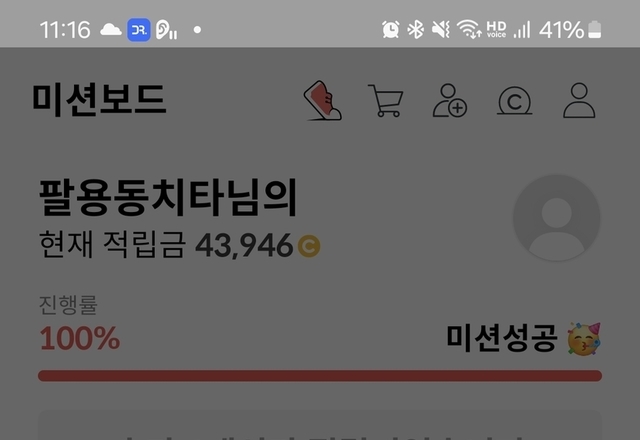Tap the party face emoji
Image resolution: width=640 pixels, height=440 pixels.
point(584,339)
